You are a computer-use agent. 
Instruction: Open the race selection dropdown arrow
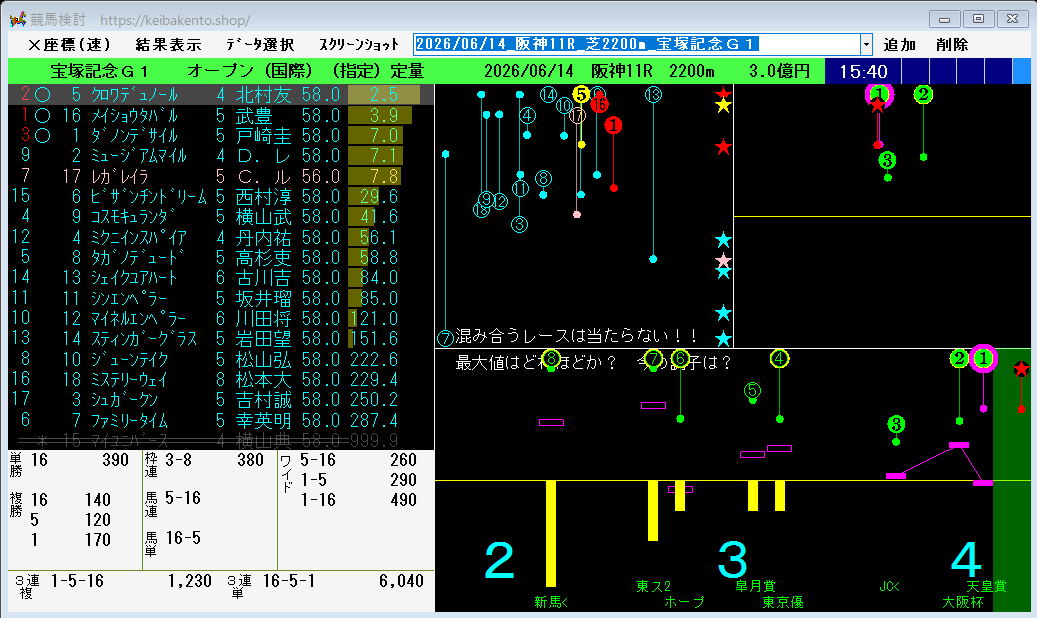click(x=866, y=45)
